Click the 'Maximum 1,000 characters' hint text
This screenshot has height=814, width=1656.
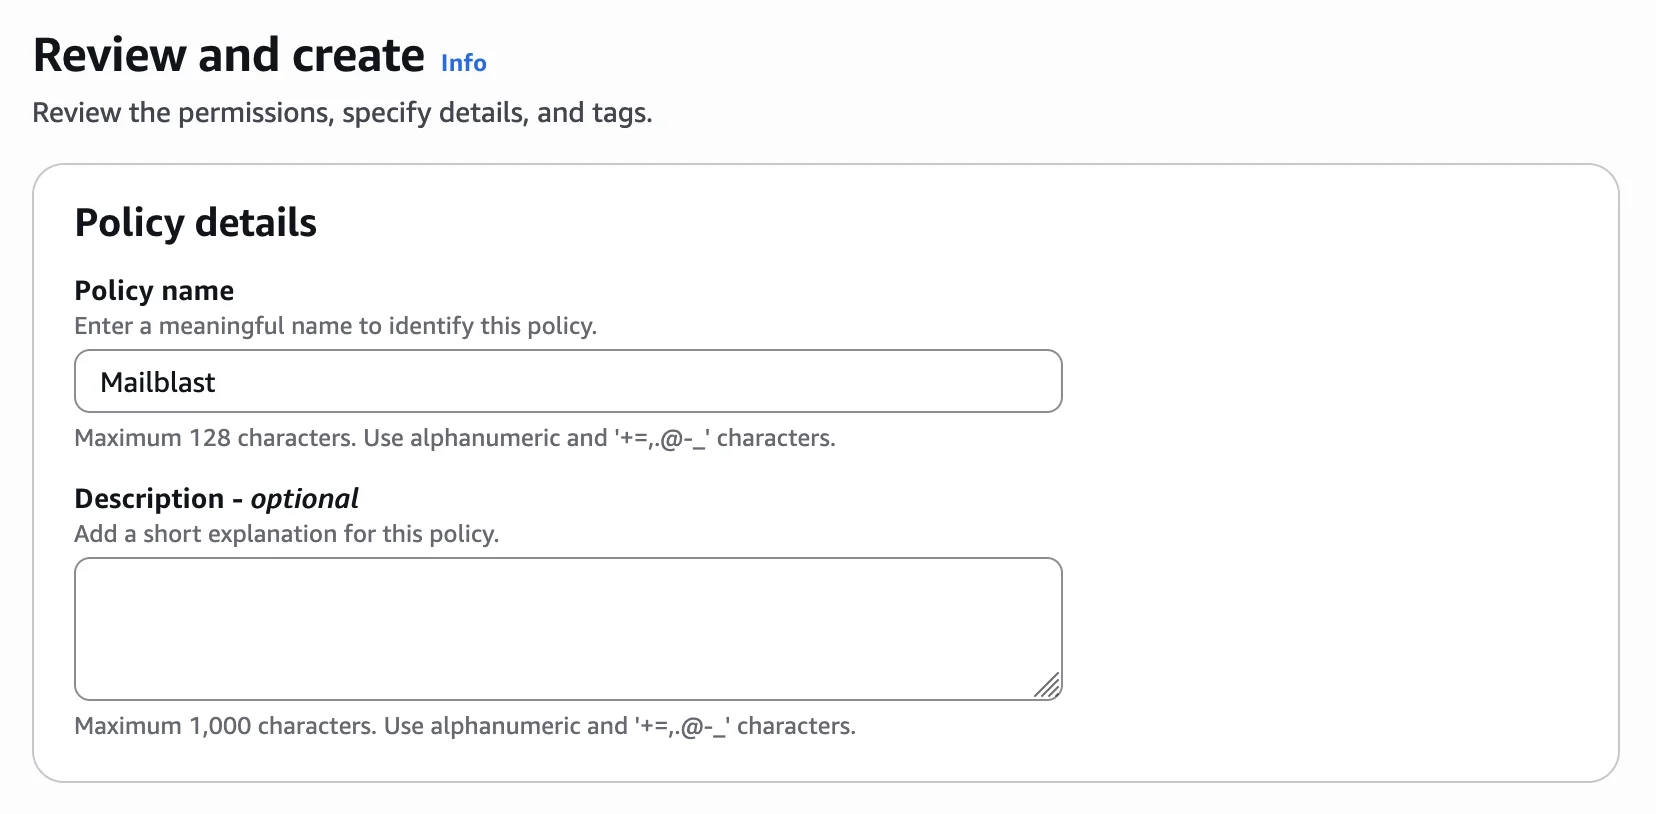465,726
